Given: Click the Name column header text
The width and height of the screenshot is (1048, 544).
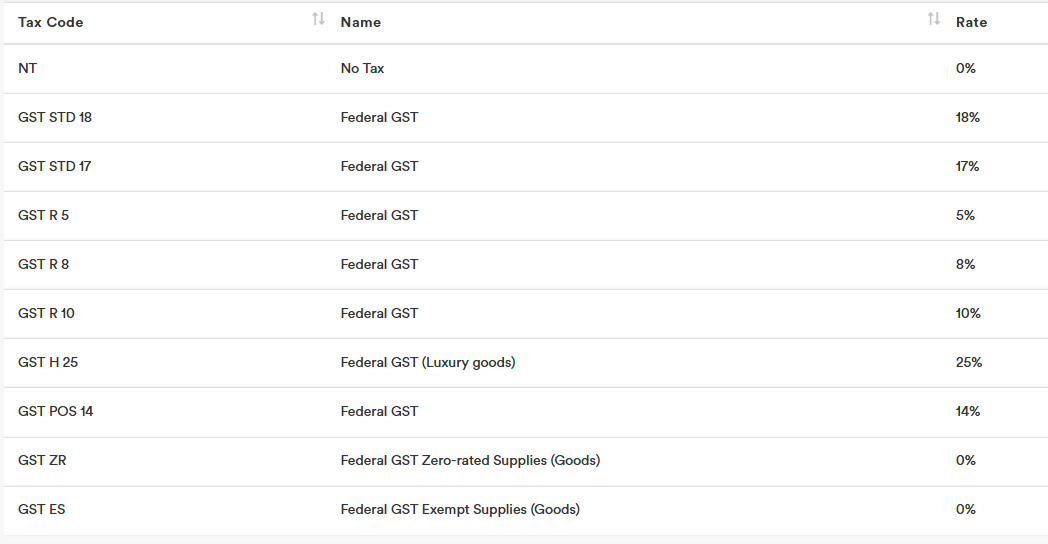Looking at the screenshot, I should pyautogui.click(x=360, y=22).
